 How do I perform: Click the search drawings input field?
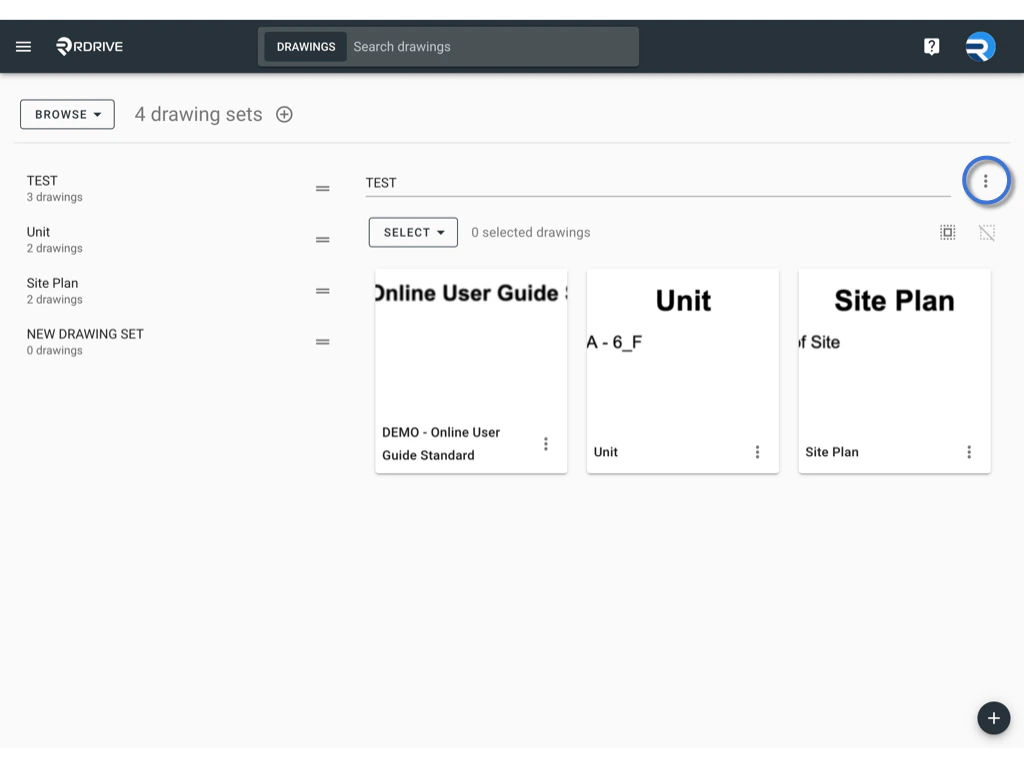click(x=490, y=46)
